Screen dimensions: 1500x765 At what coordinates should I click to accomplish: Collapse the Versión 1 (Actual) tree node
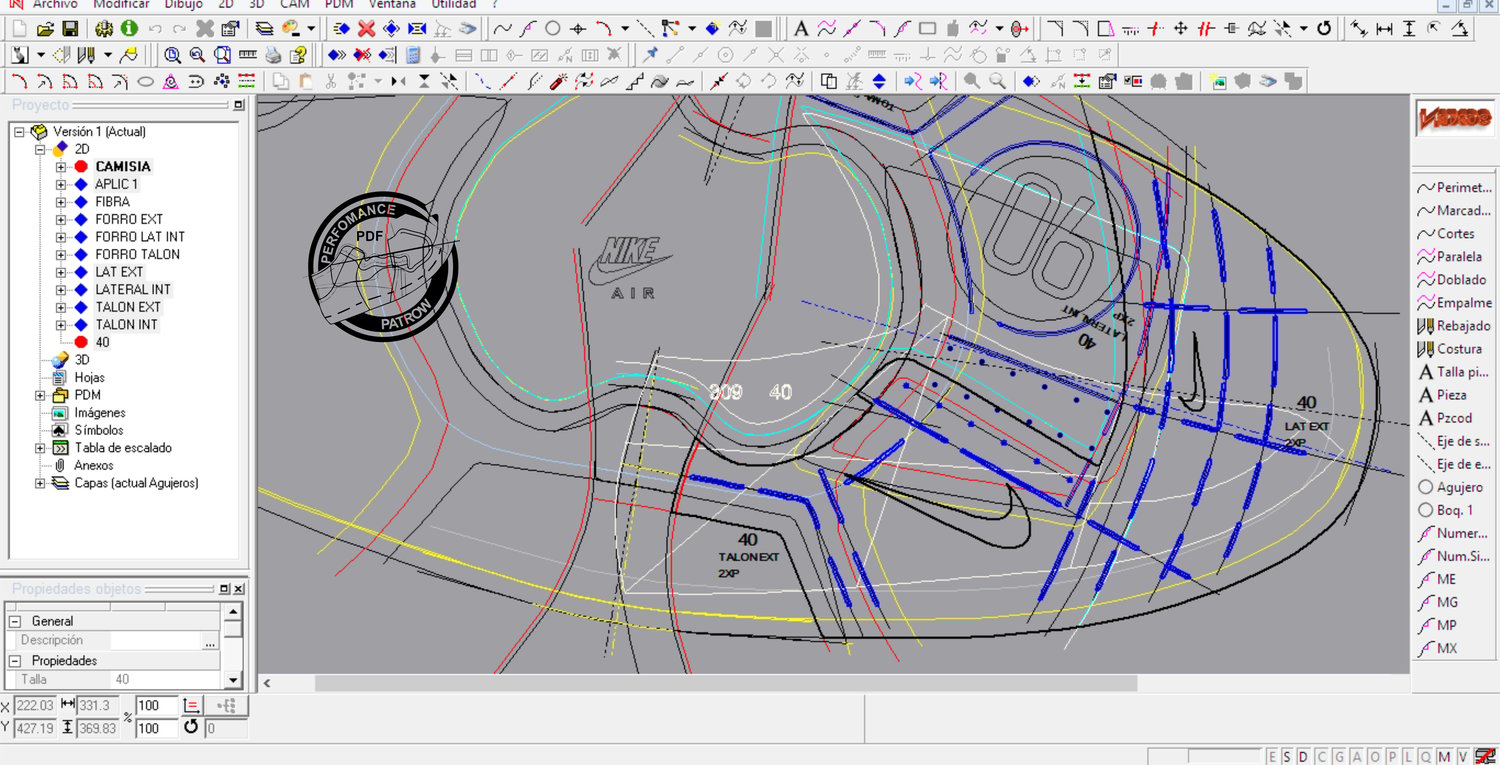coord(20,131)
